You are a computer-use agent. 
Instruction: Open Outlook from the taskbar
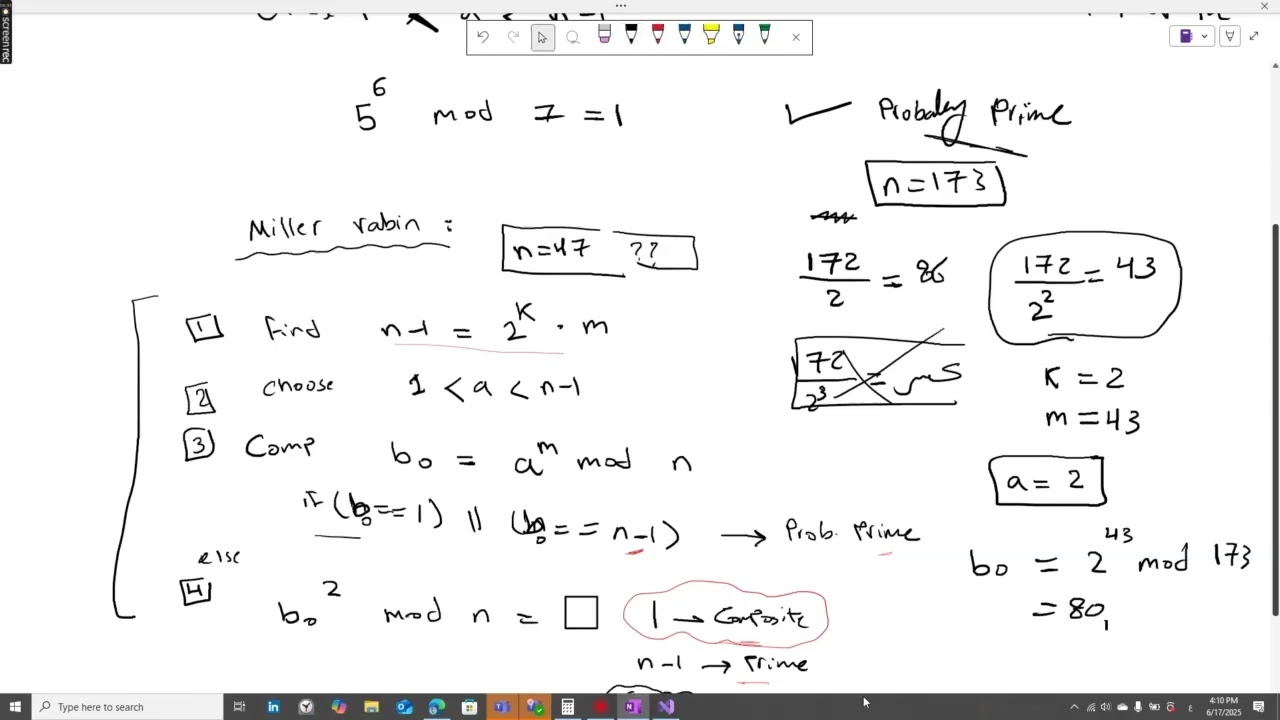tap(404, 707)
